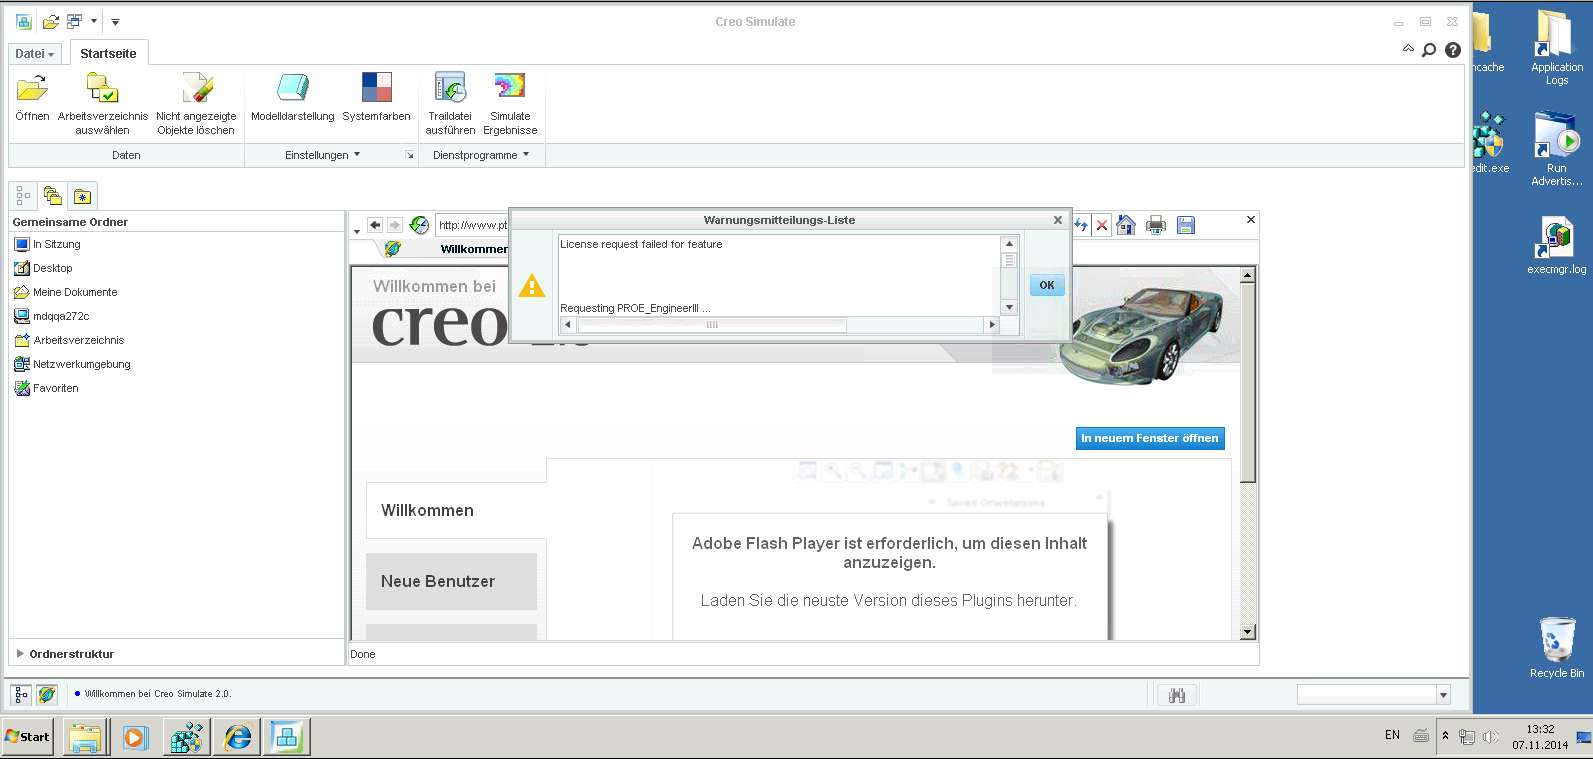Image resolution: width=1593 pixels, height=759 pixels.
Task: Select Willkommen section on welcome page
Action: pyautogui.click(x=455, y=510)
